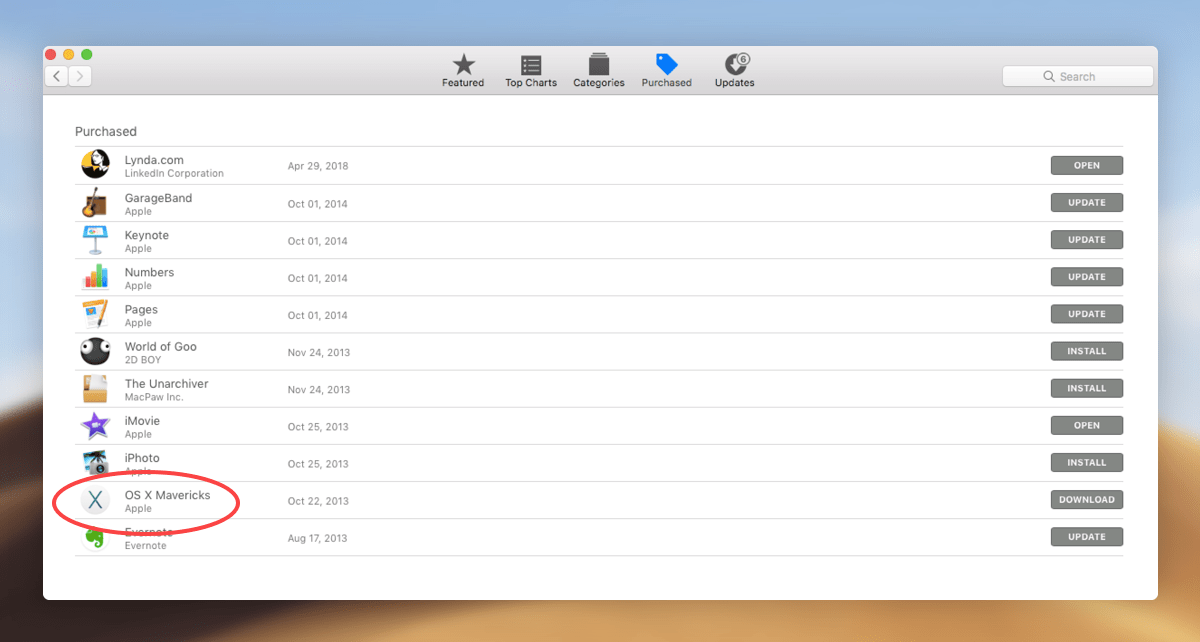Image resolution: width=1200 pixels, height=642 pixels.
Task: Download OS X Mavericks
Action: [1087, 499]
